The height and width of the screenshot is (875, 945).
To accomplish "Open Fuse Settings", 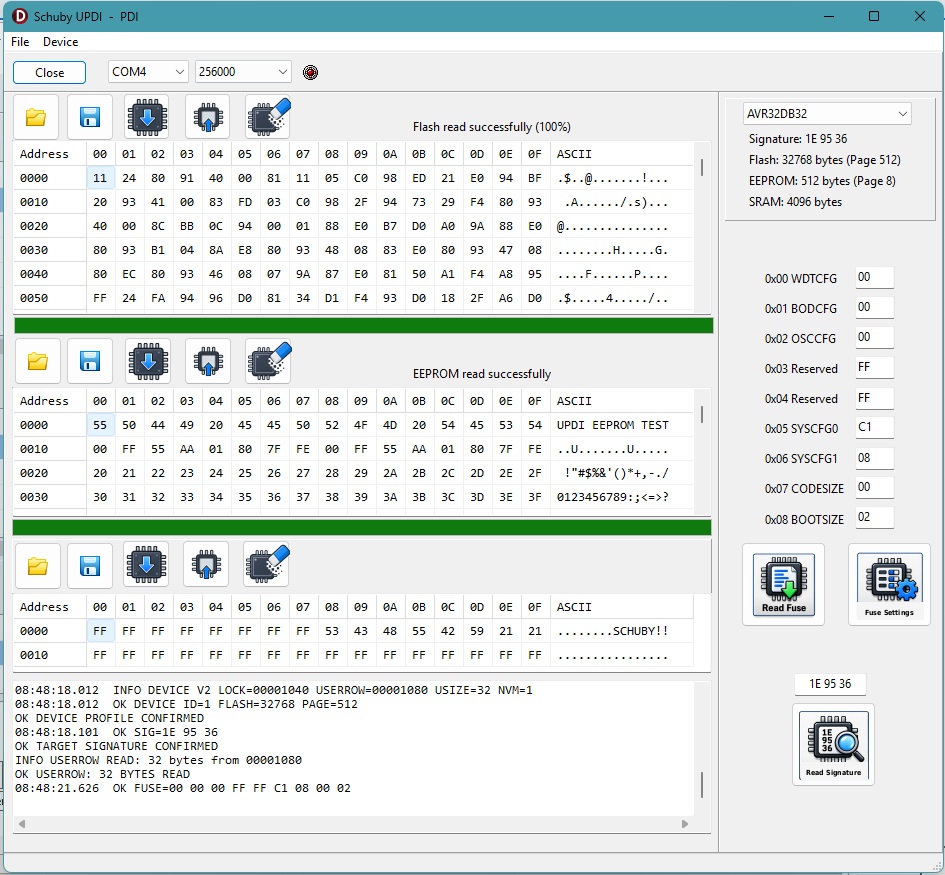I will pyautogui.click(x=890, y=585).
